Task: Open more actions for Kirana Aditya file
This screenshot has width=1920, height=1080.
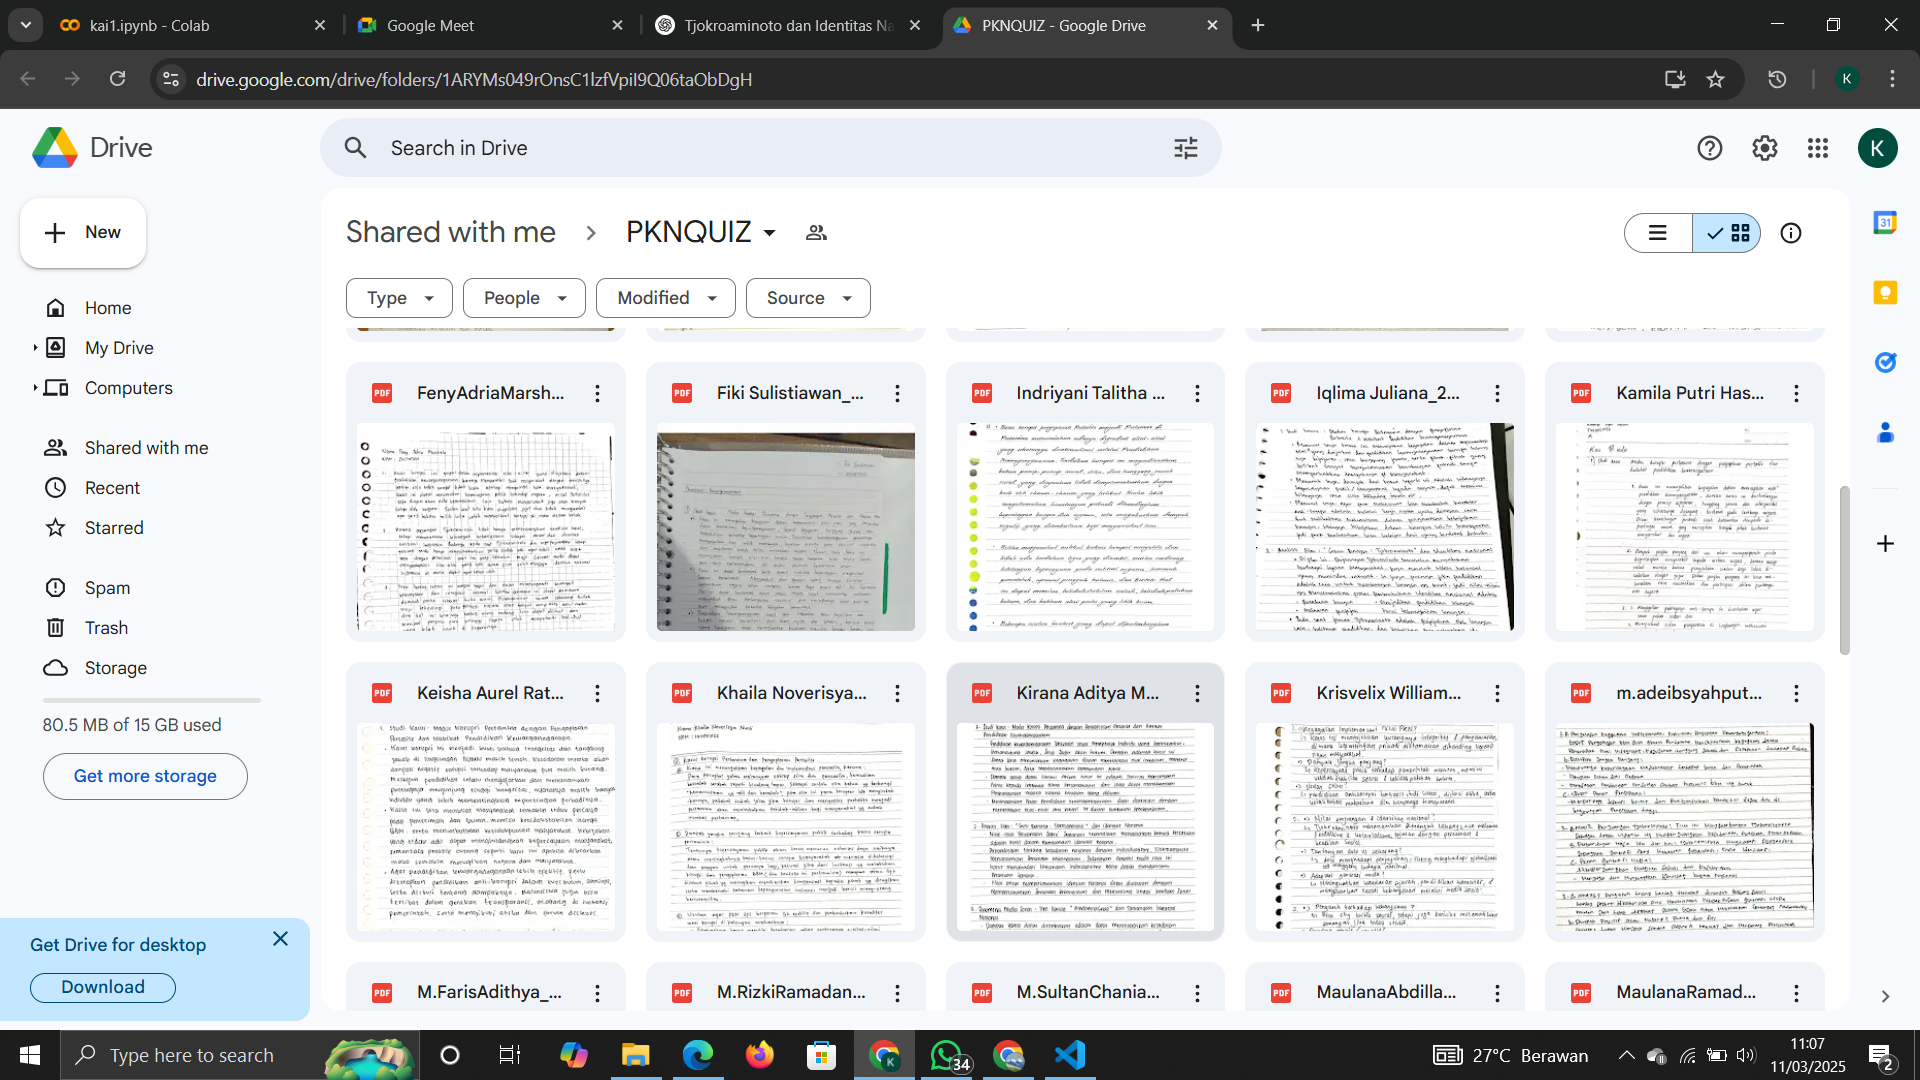Action: [1197, 693]
